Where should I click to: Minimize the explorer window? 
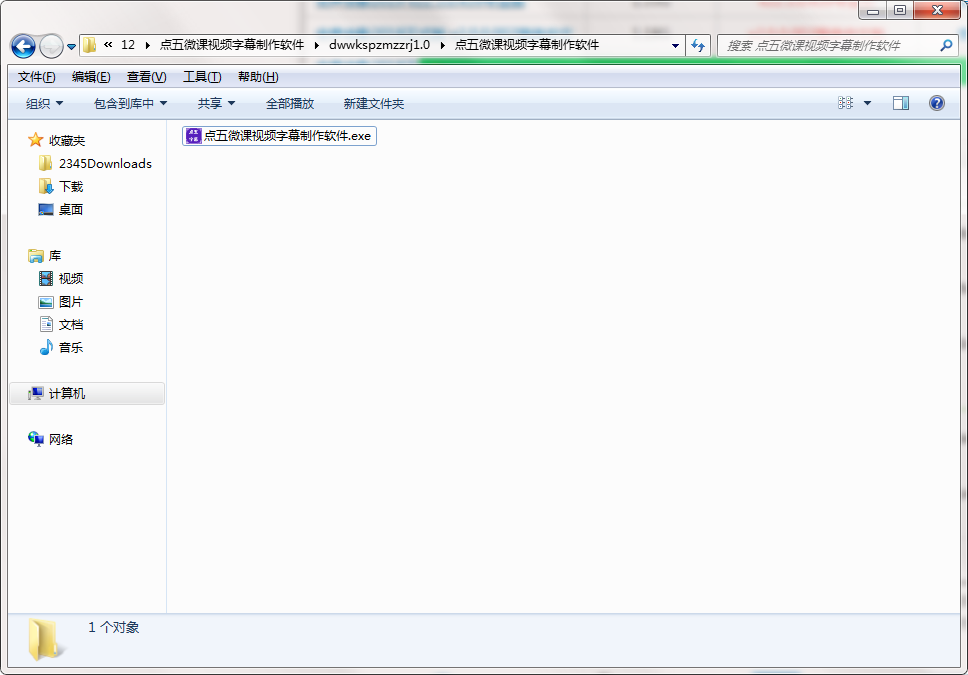coord(873,10)
